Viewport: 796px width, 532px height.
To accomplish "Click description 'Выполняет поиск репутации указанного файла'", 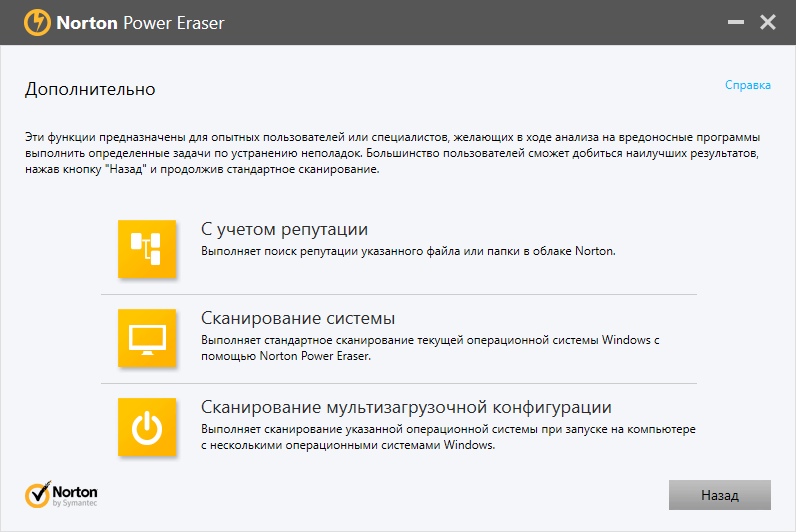I will [408, 251].
